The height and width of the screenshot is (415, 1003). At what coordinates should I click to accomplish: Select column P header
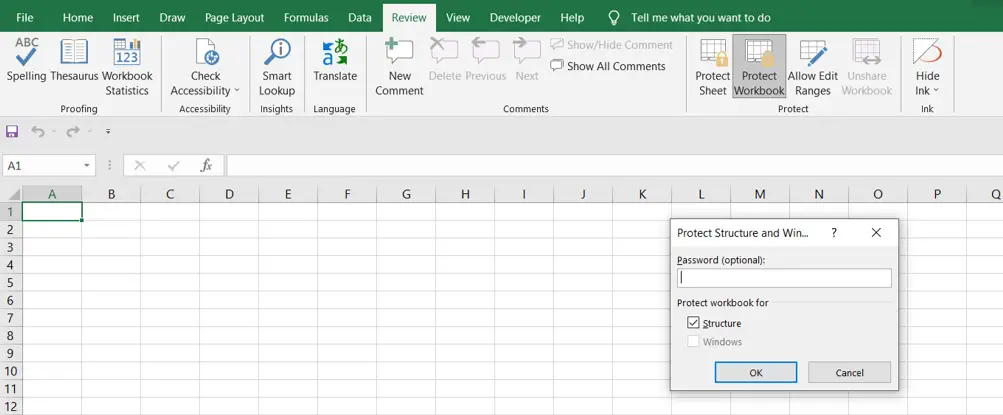click(x=937, y=194)
